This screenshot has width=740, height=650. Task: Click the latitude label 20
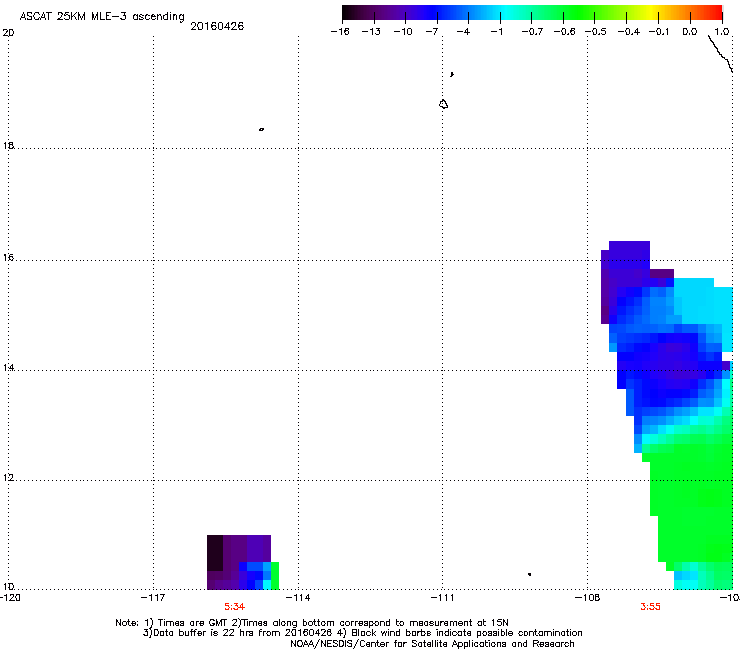pyautogui.click(x=8, y=33)
